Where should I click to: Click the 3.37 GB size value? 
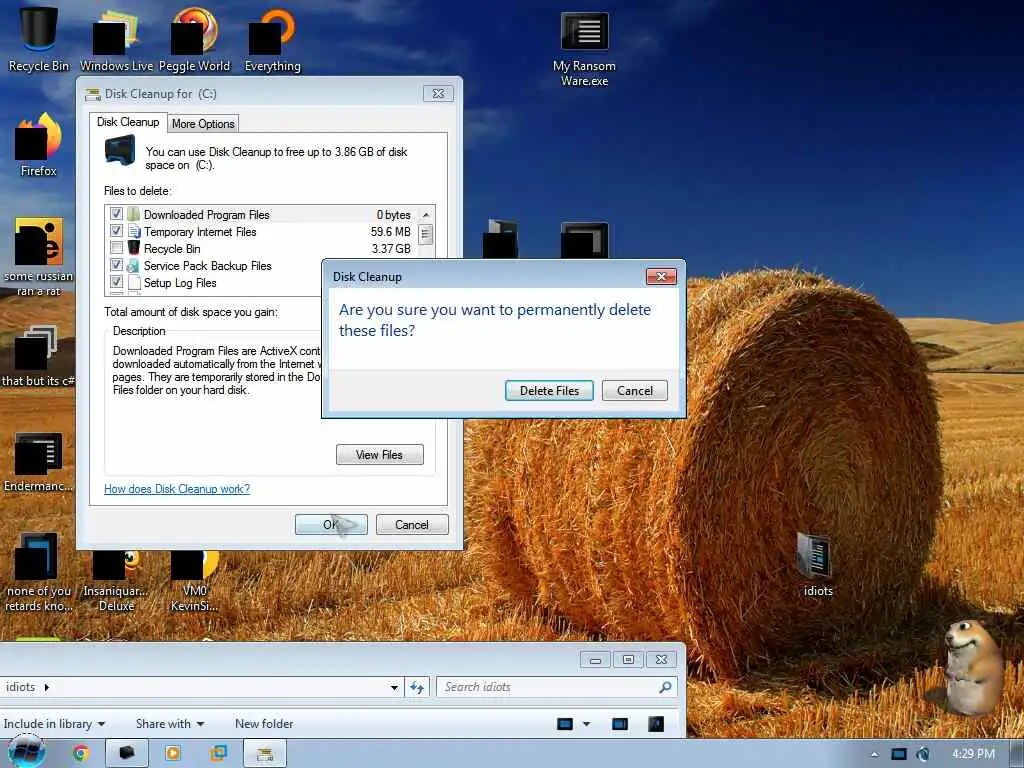(x=391, y=249)
